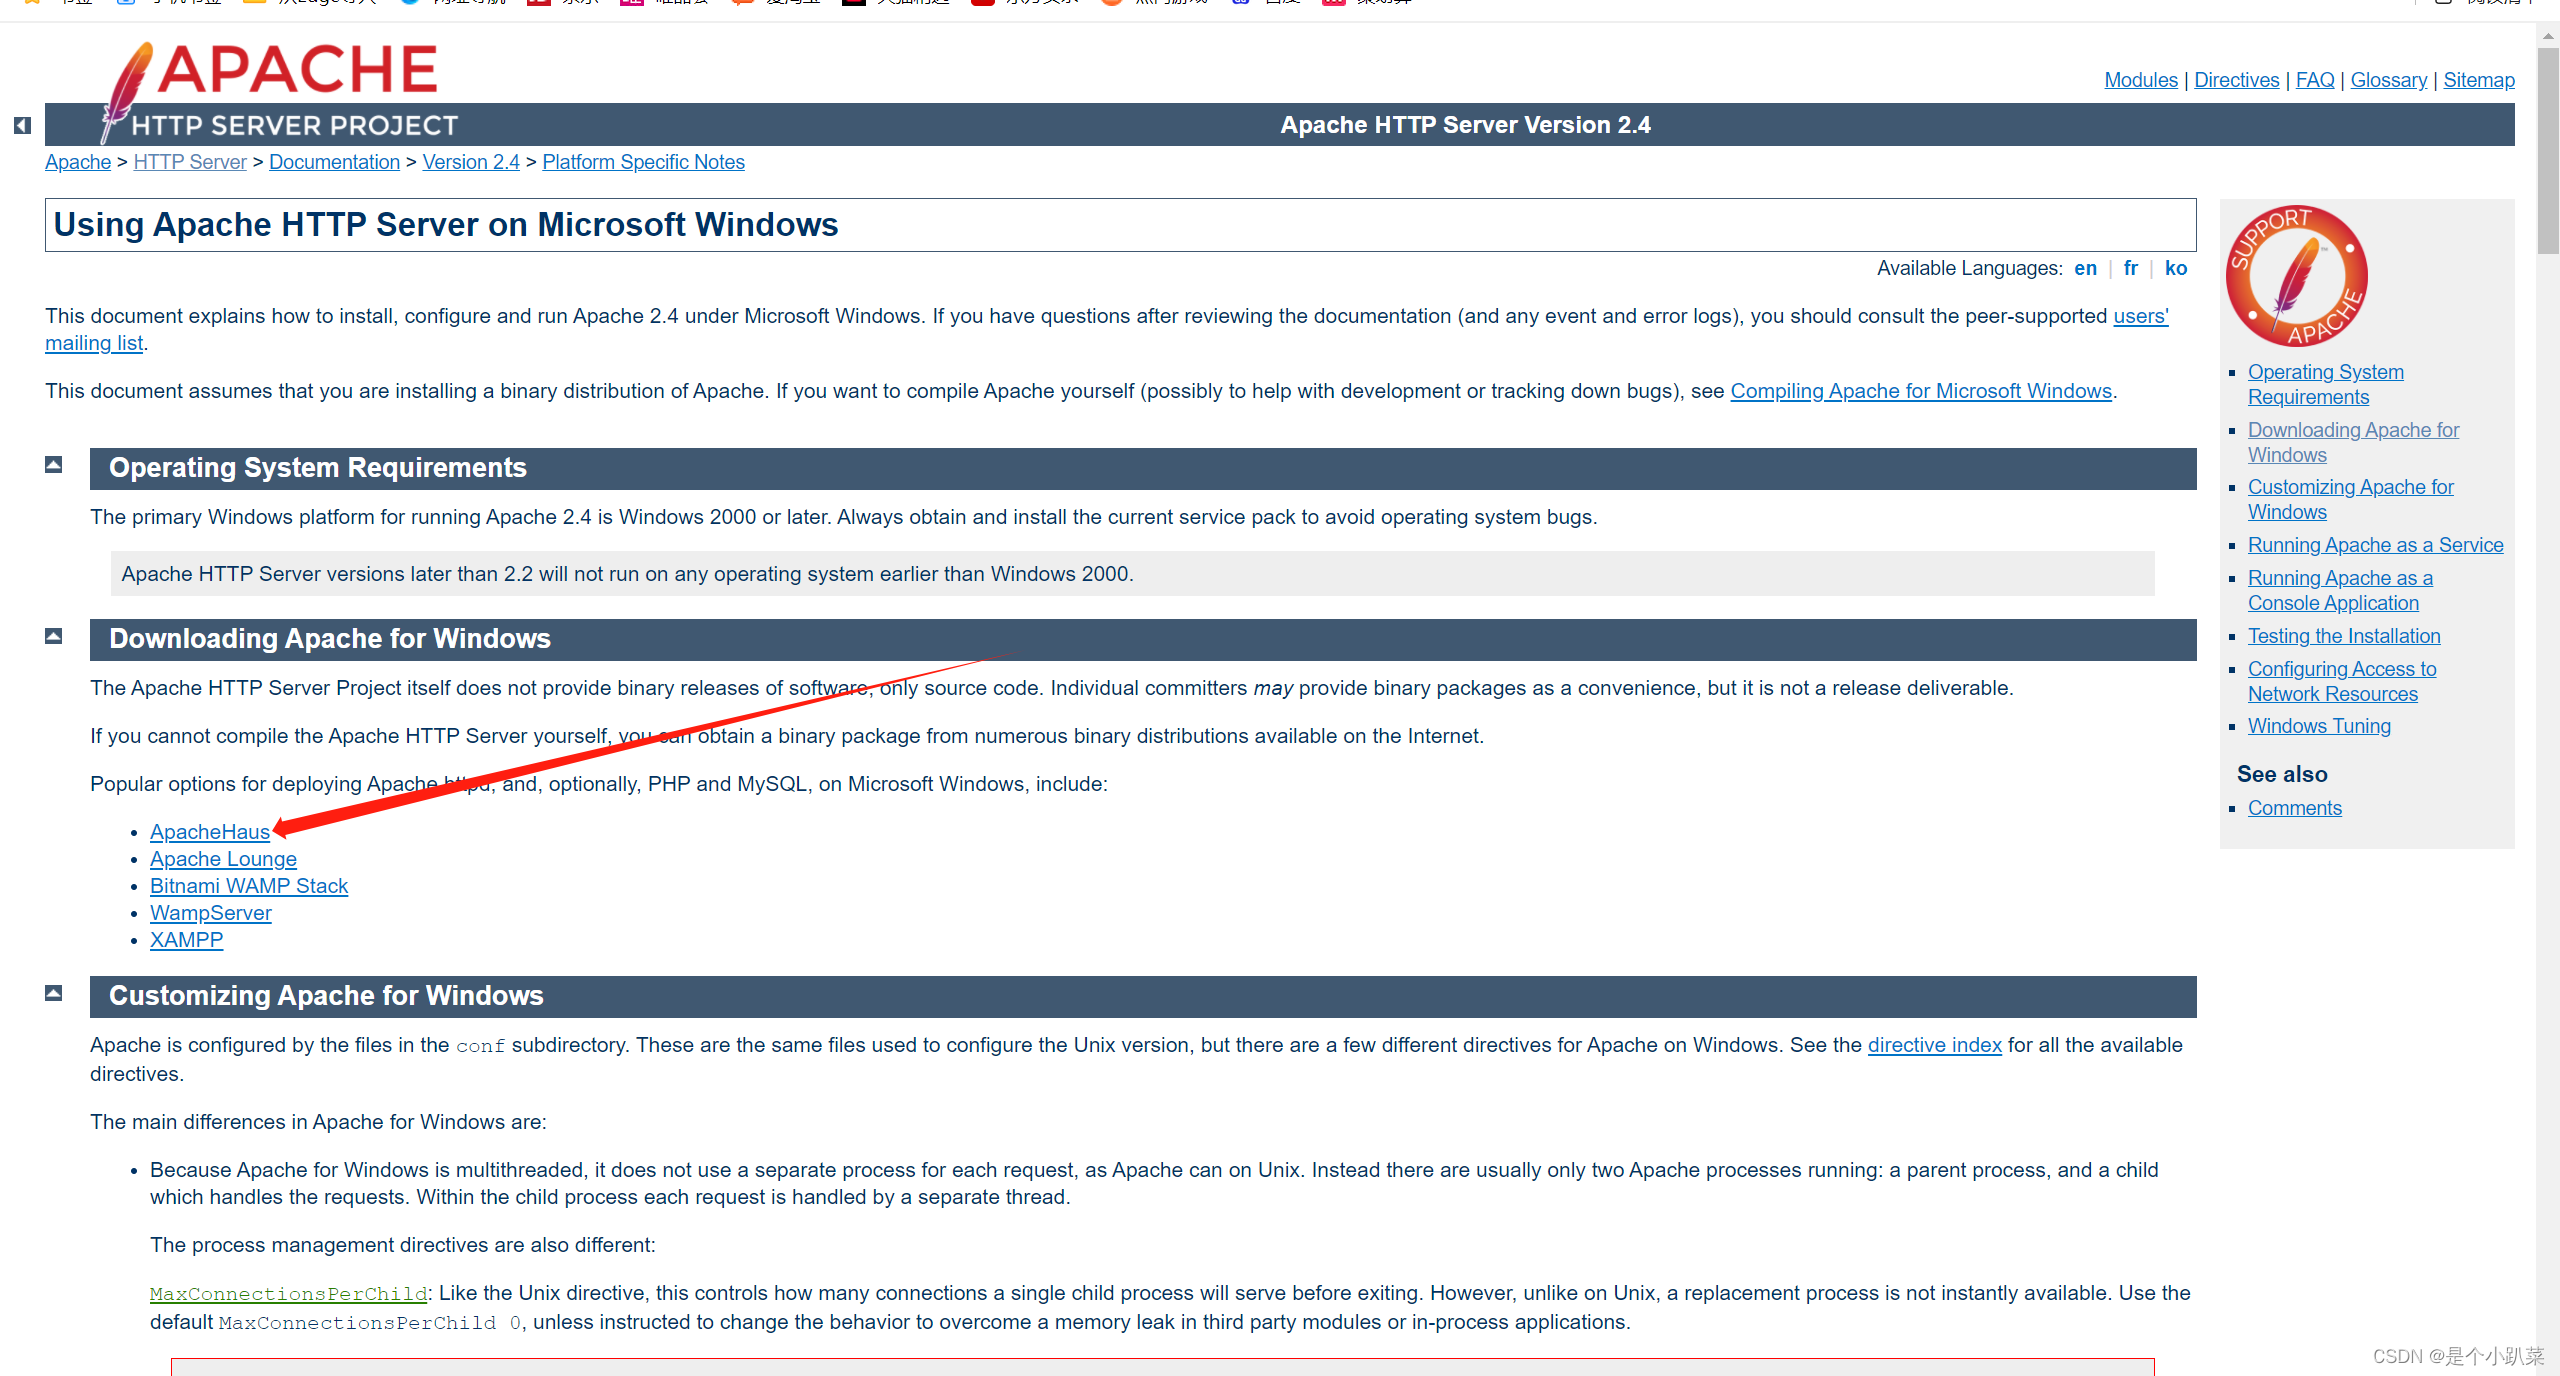Click the Support Apache badge

point(2296,277)
